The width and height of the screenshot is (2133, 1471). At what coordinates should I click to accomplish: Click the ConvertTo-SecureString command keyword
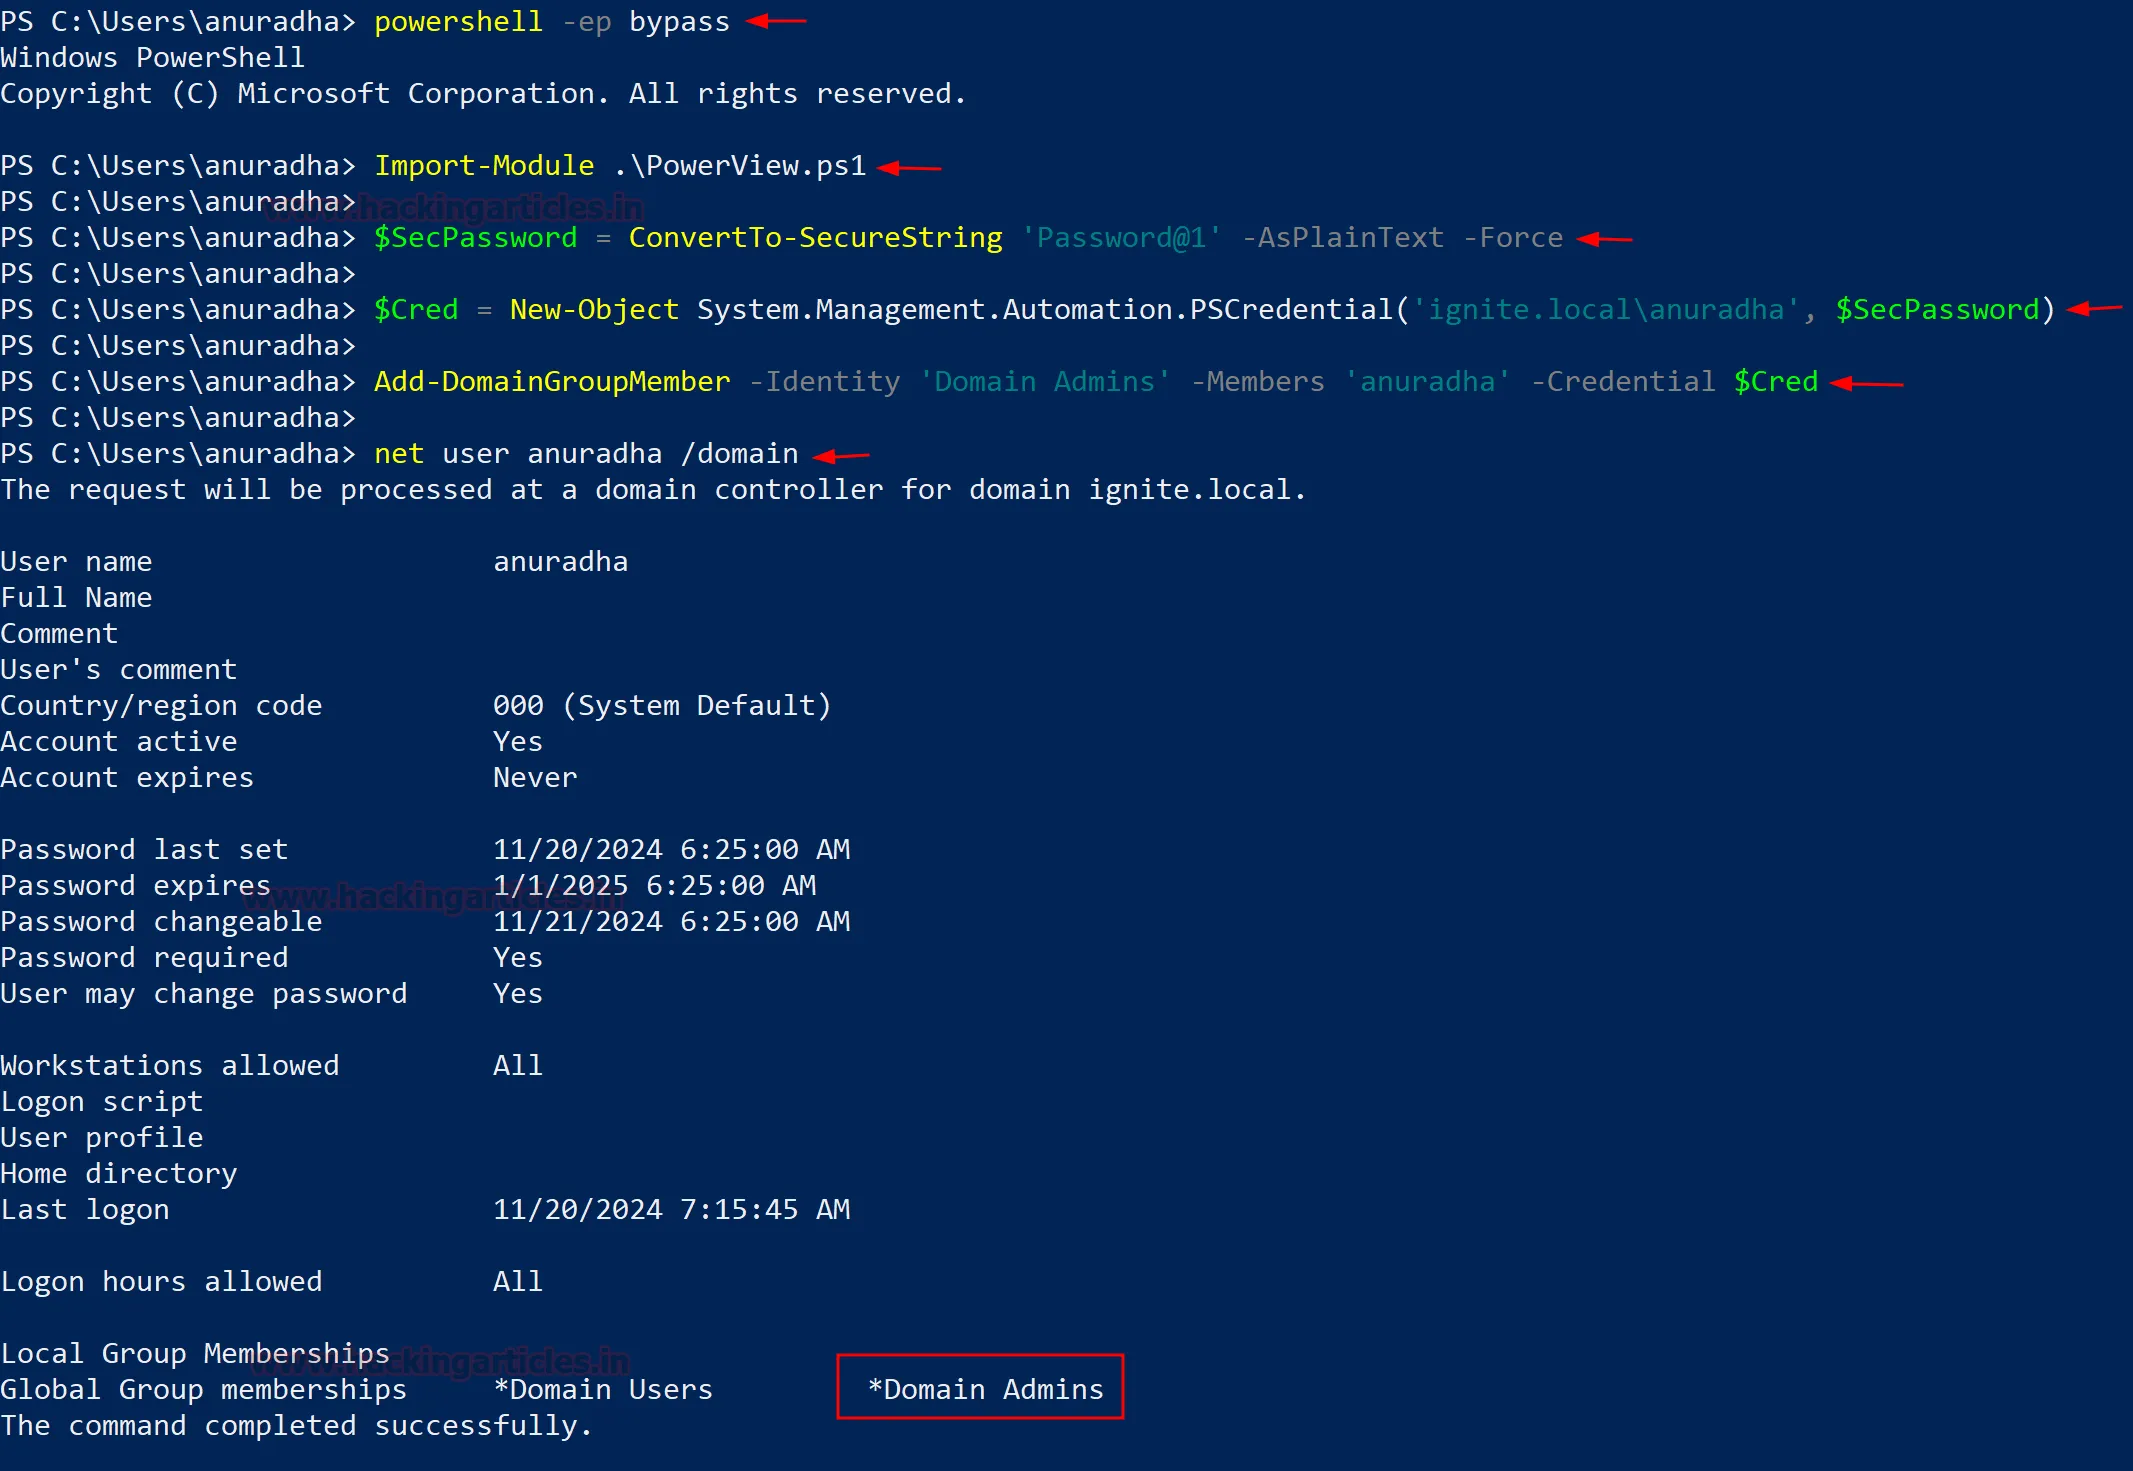tap(815, 237)
